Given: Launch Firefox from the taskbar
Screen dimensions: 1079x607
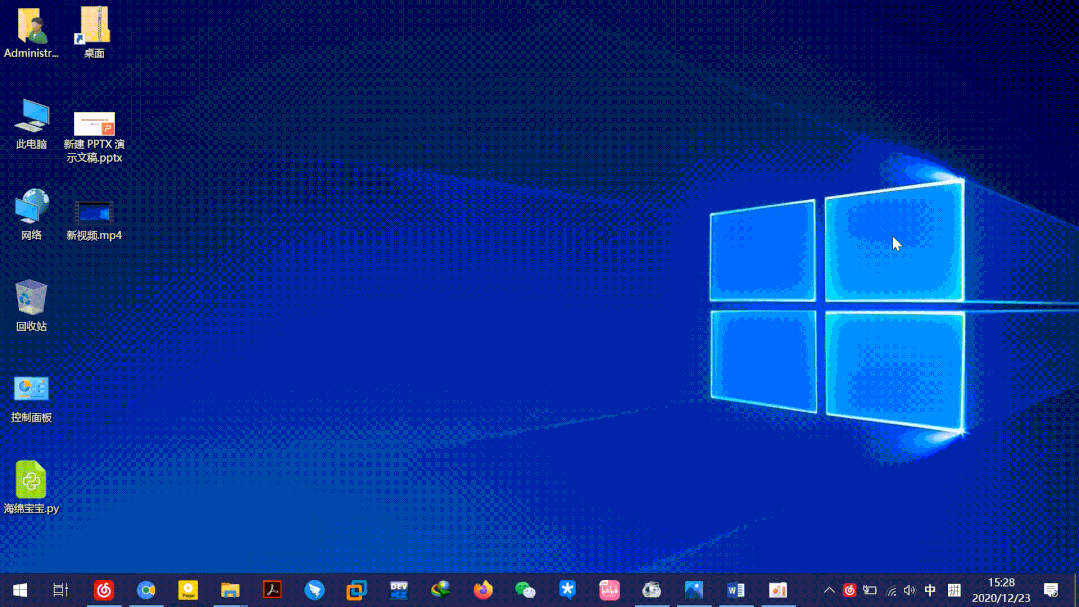Looking at the screenshot, I should pyautogui.click(x=483, y=590).
